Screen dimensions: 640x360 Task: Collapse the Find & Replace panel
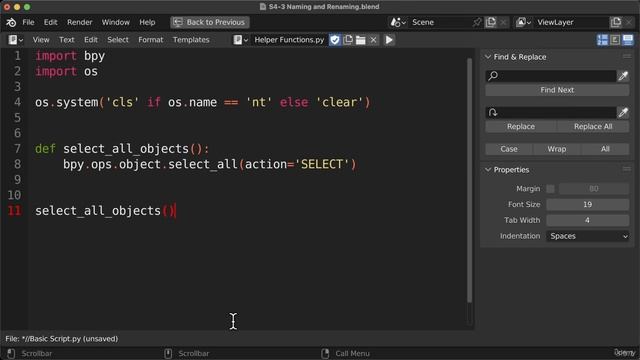488,57
